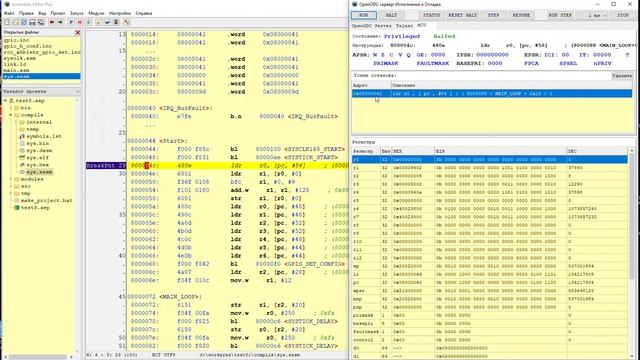Switch to MCU tab
Image resolution: width=640 pixels, height=360 pixels.
click(421, 25)
